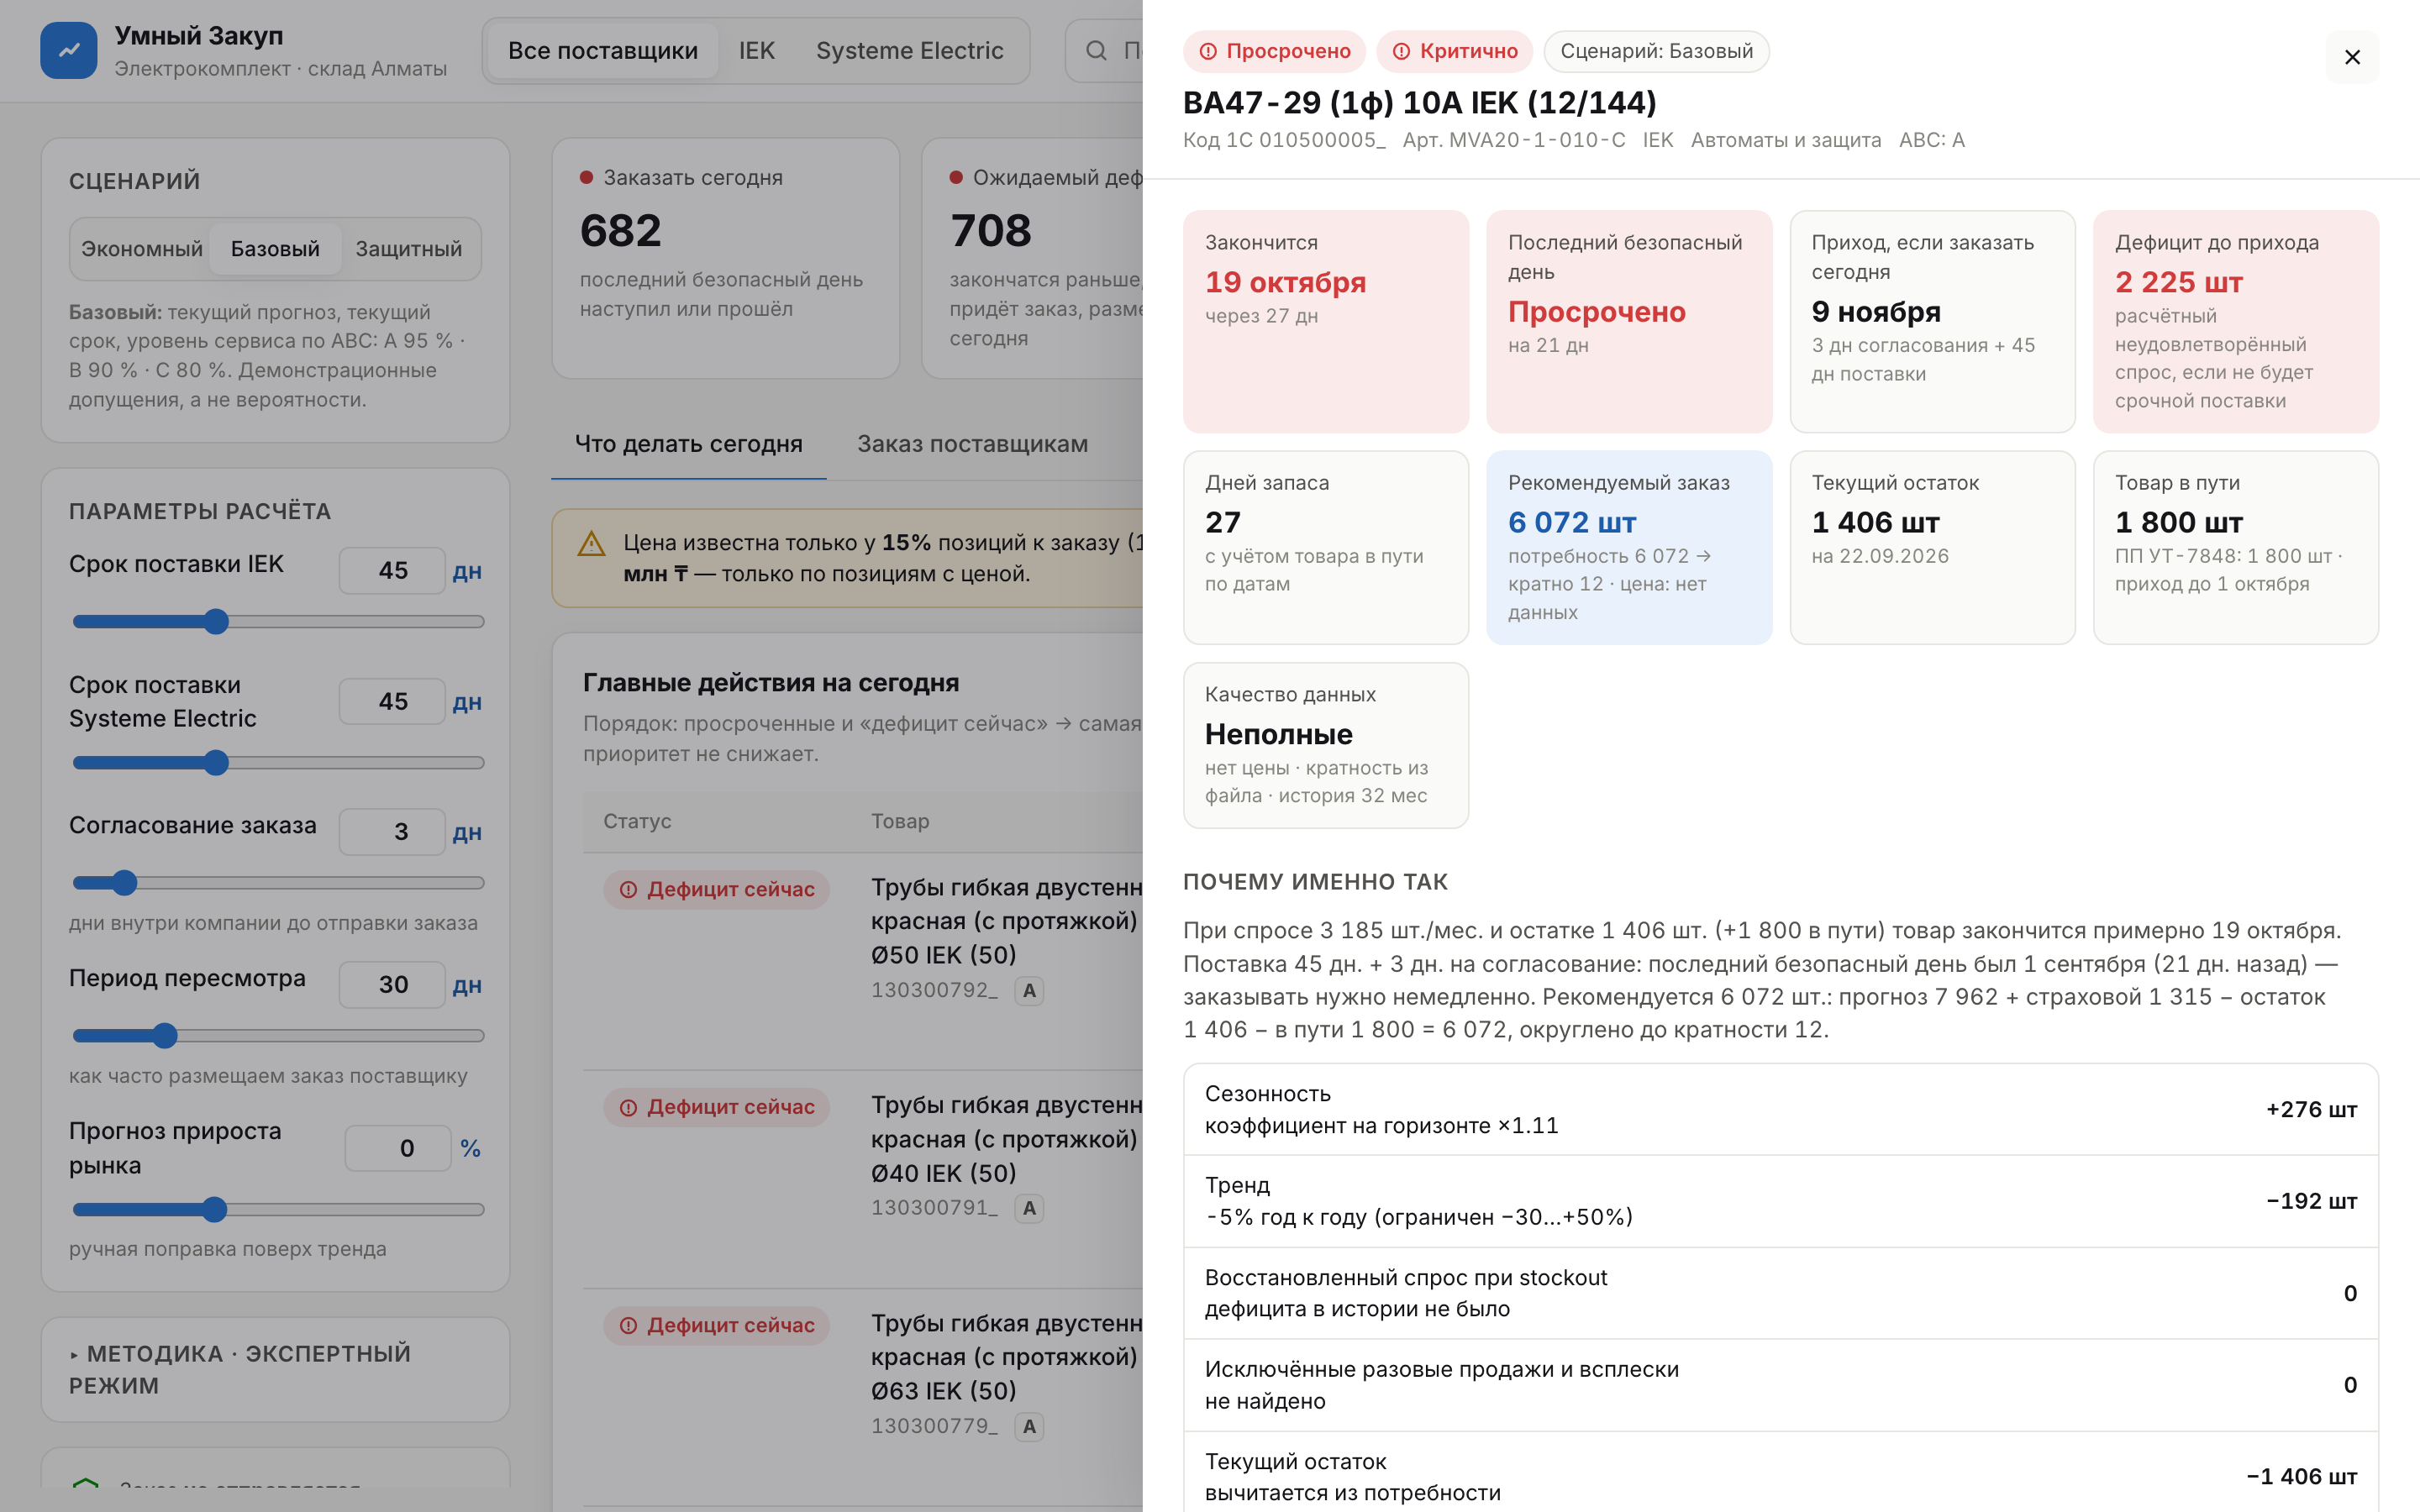Click the Сезонность +276 шт row
Screen dimensions: 2420x1512
click(x=1780, y=1109)
